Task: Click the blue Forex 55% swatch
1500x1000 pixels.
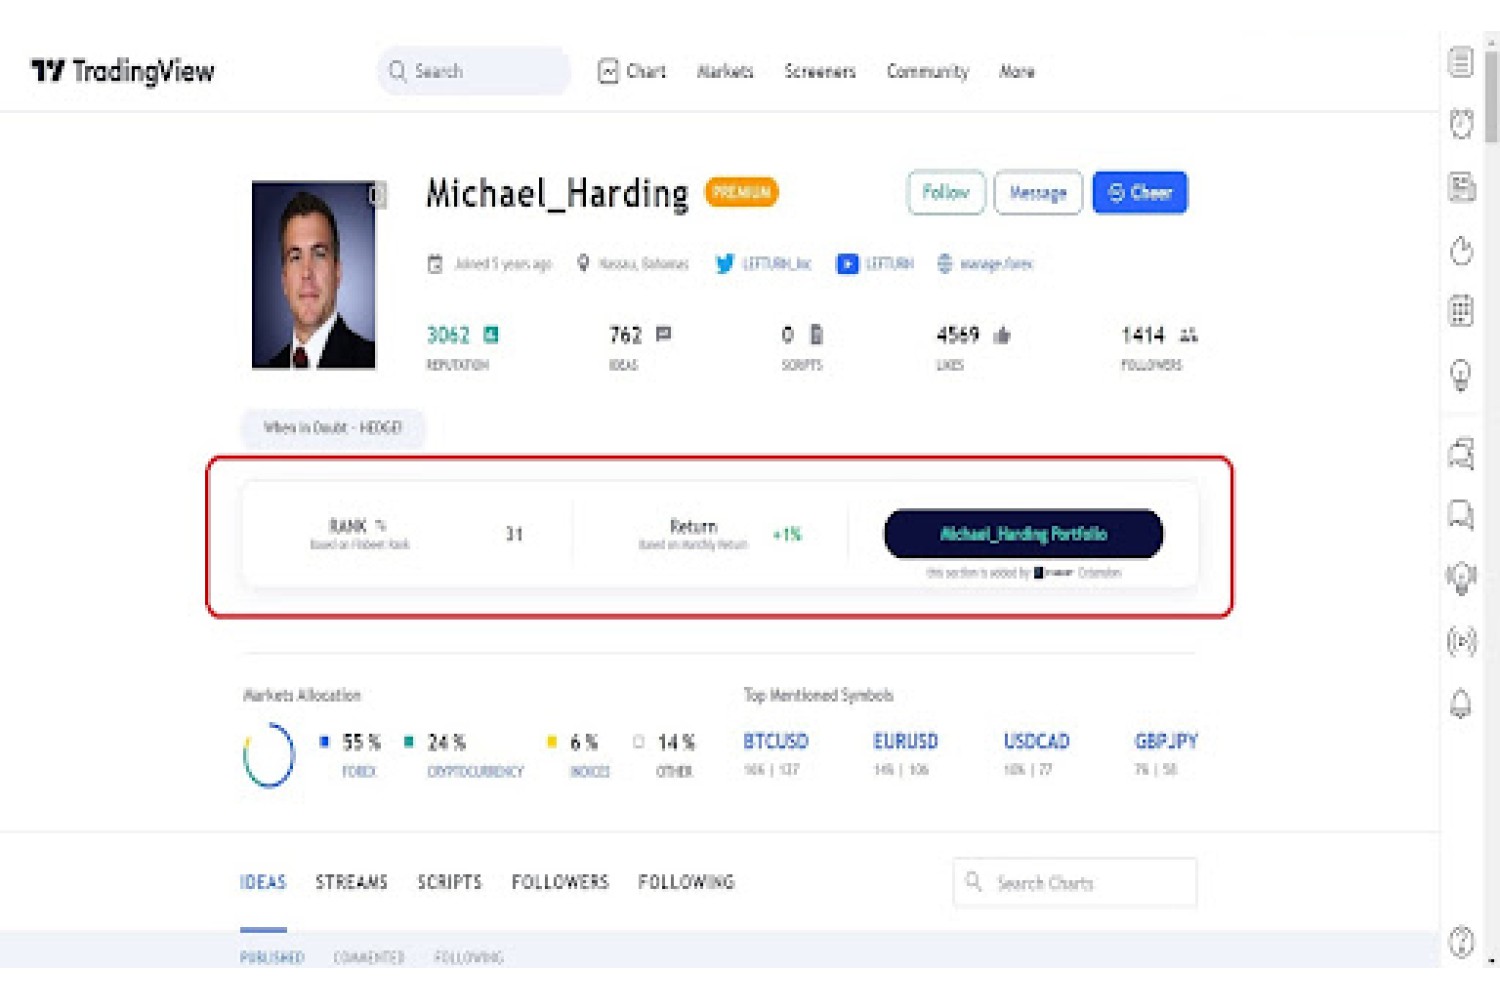Action: point(324,741)
